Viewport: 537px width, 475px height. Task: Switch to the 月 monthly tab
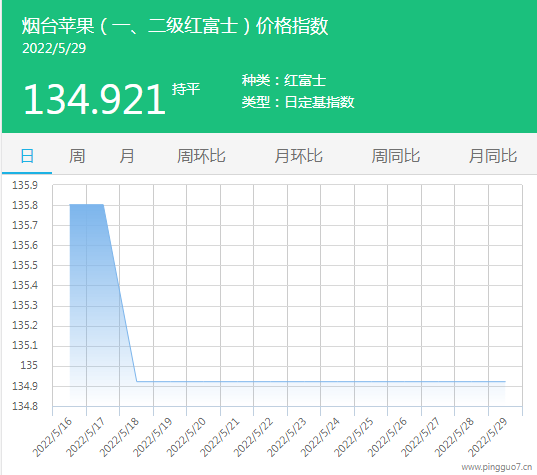click(x=126, y=156)
